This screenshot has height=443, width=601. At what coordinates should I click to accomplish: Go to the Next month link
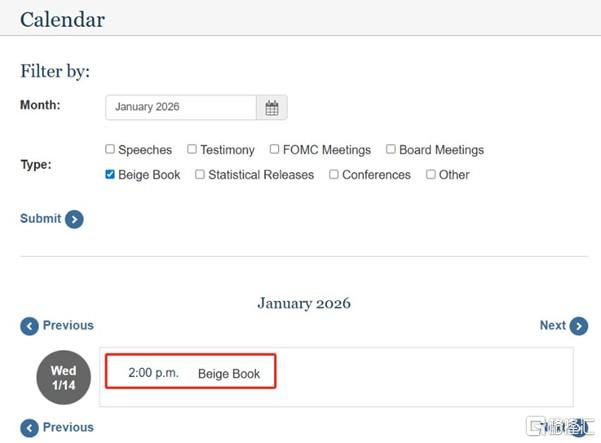click(x=552, y=325)
